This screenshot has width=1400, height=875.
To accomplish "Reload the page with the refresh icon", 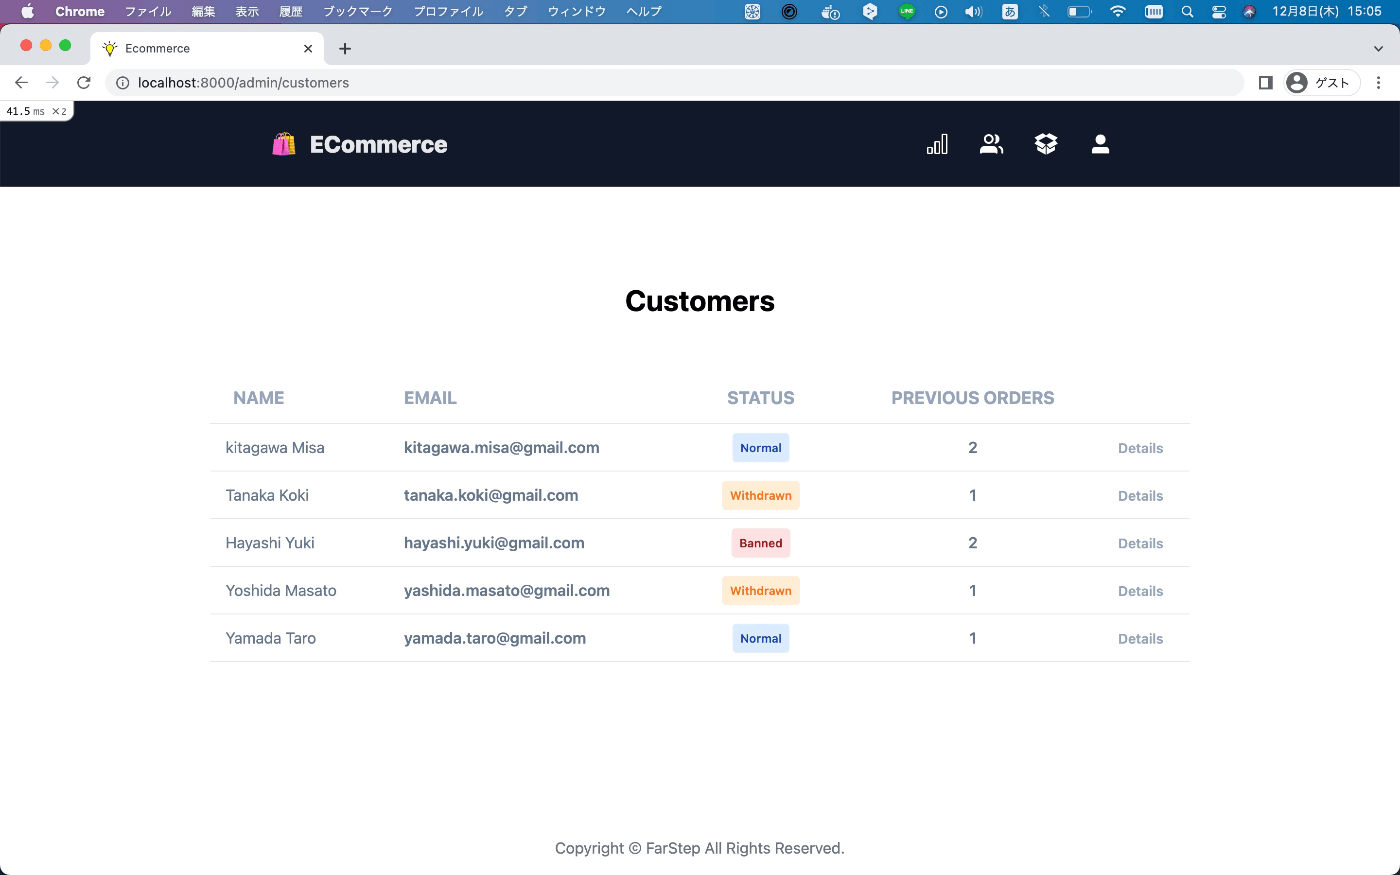I will coord(83,83).
